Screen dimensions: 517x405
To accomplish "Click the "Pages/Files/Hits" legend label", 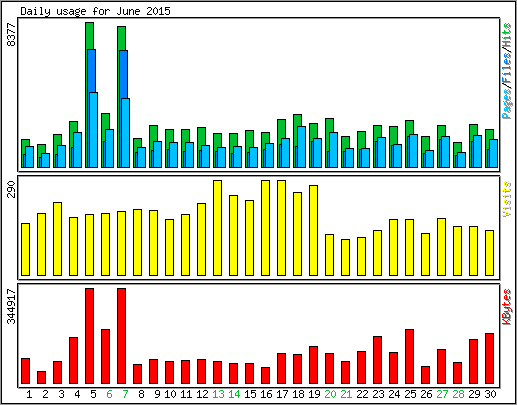I will tap(507, 71).
